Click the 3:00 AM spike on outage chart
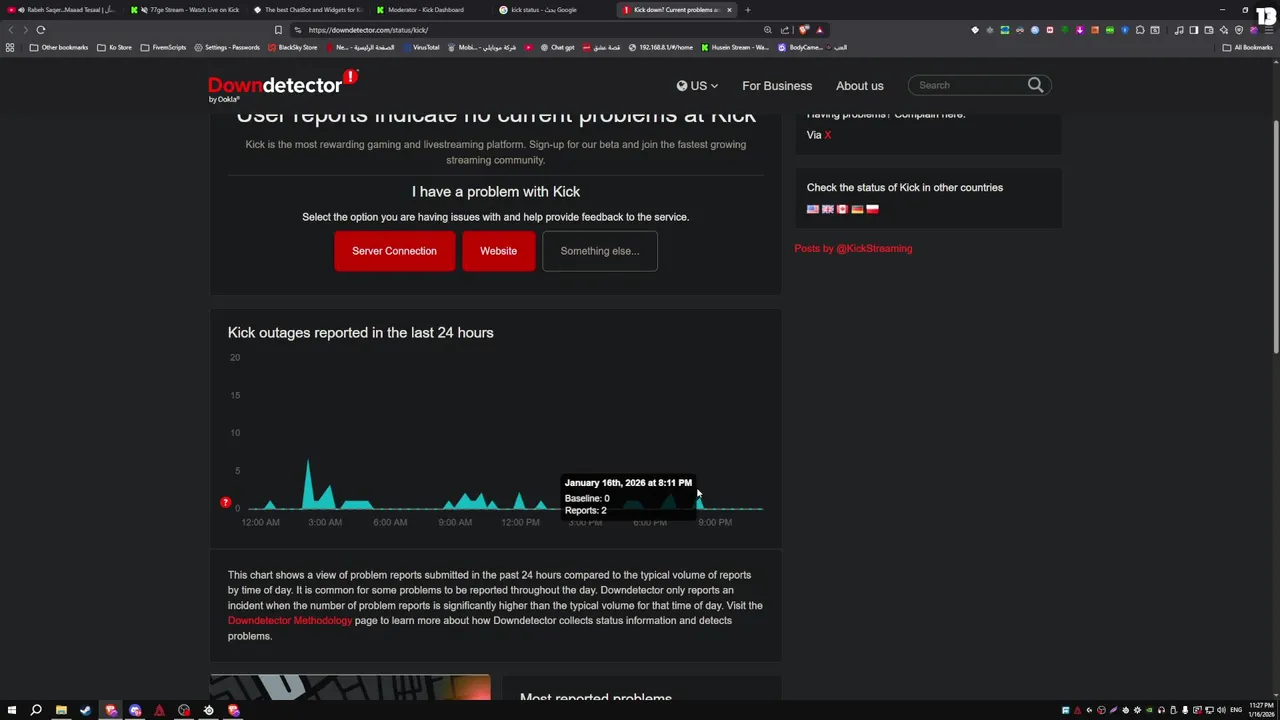This screenshot has height=720, width=1280. pos(308,483)
